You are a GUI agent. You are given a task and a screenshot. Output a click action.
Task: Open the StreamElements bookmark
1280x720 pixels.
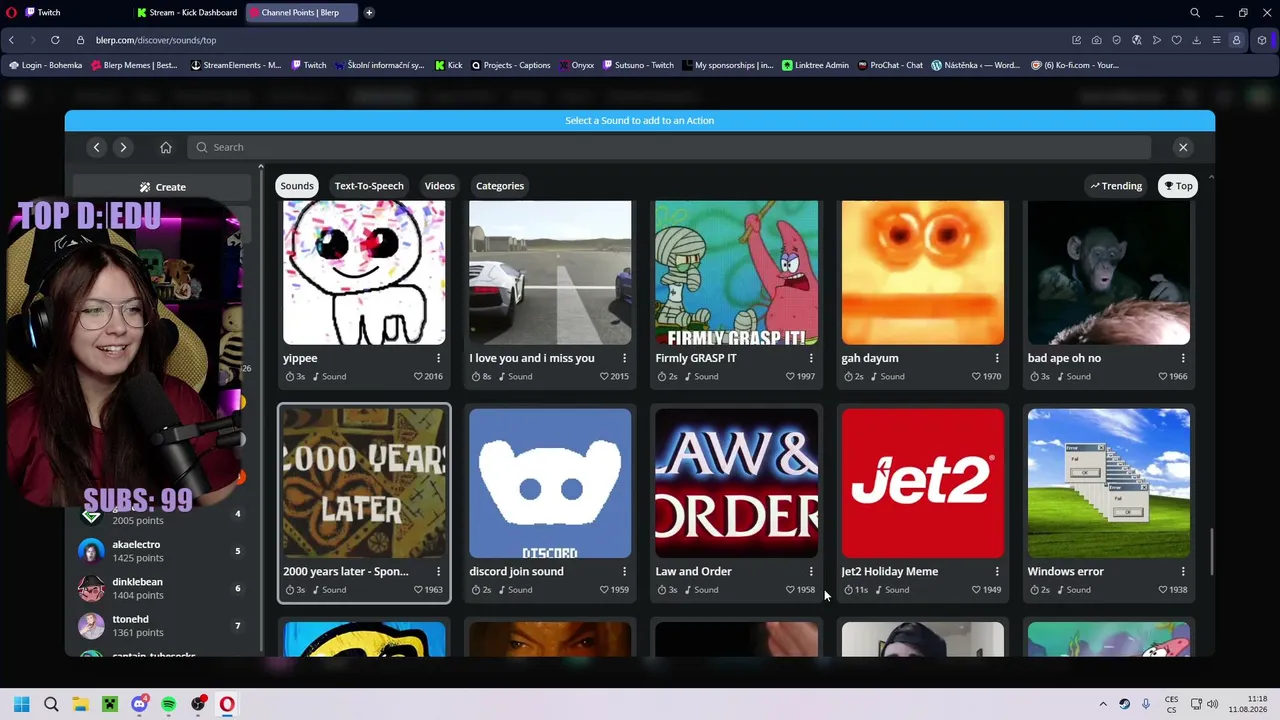point(235,65)
